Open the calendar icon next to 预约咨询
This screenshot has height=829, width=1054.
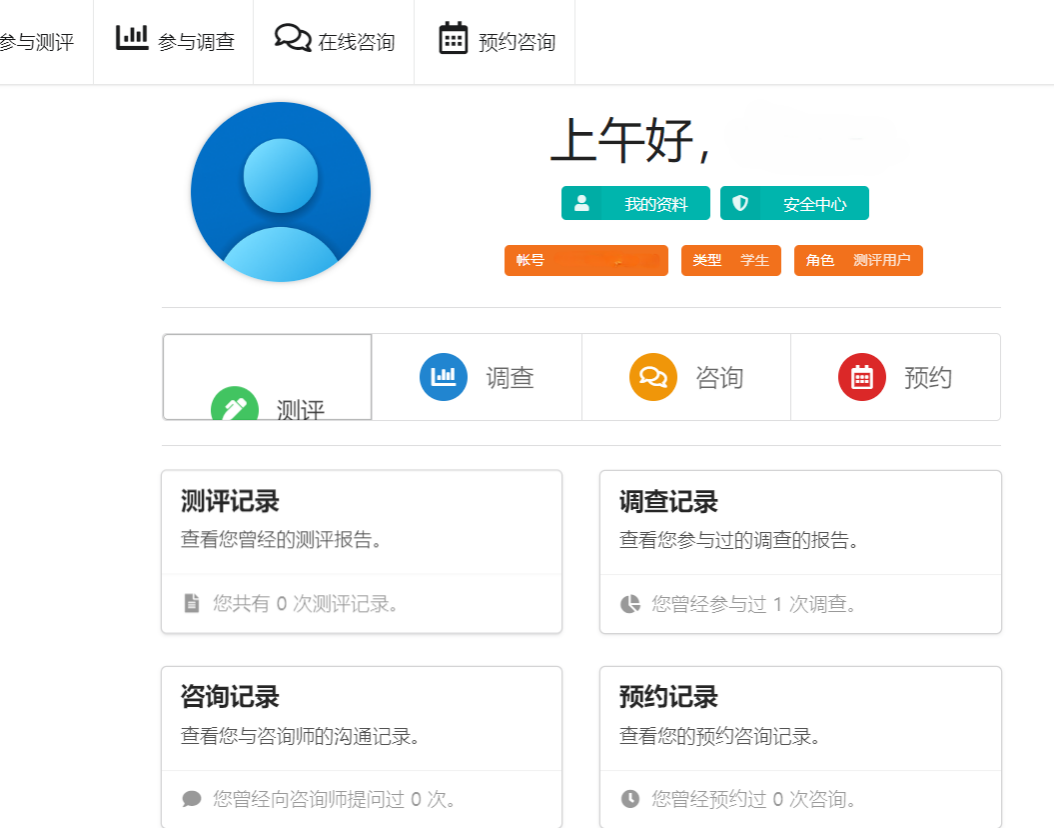point(453,40)
